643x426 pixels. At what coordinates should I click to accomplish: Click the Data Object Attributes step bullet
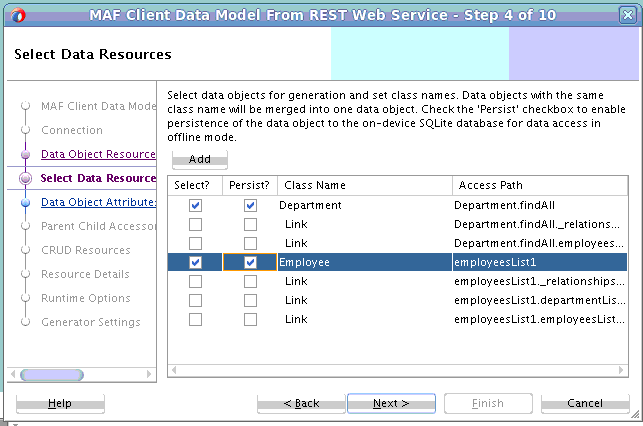[25, 203]
